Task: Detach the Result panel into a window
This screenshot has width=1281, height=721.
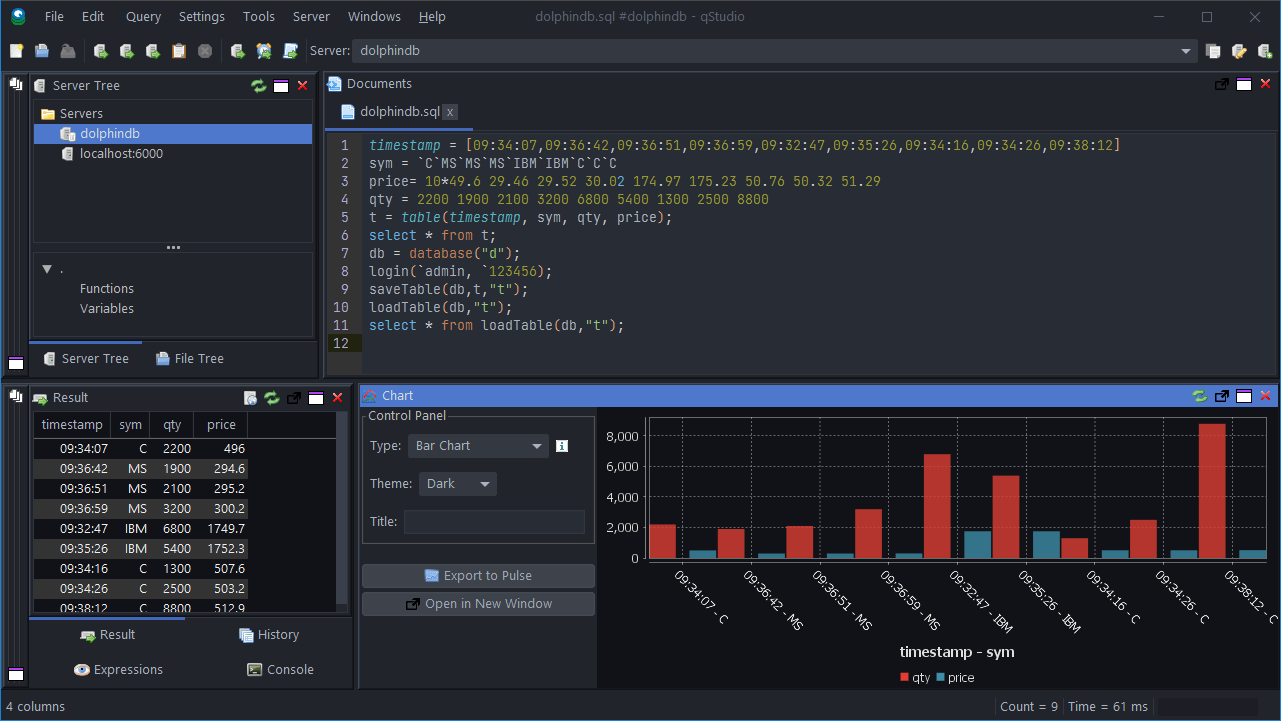Action: point(294,398)
